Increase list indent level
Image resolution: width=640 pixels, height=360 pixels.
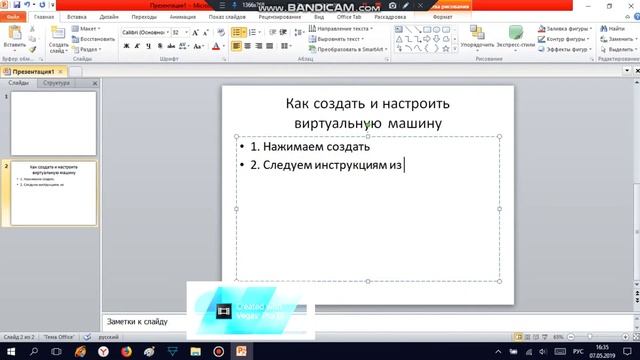283,32
